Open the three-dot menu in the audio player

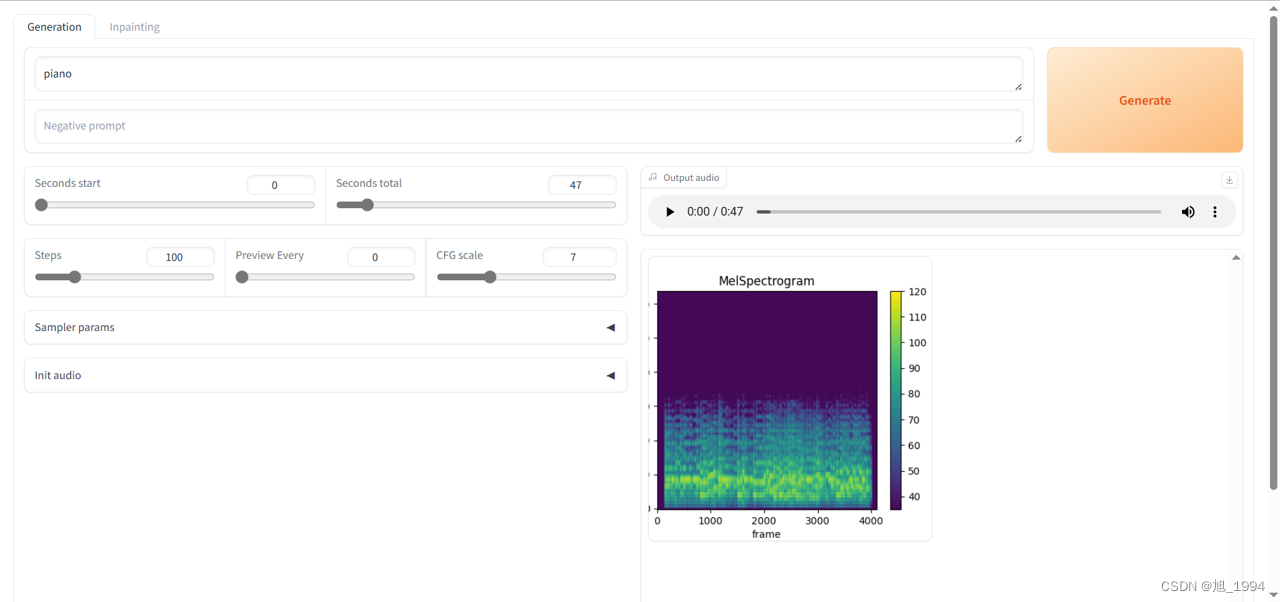[x=1215, y=211]
